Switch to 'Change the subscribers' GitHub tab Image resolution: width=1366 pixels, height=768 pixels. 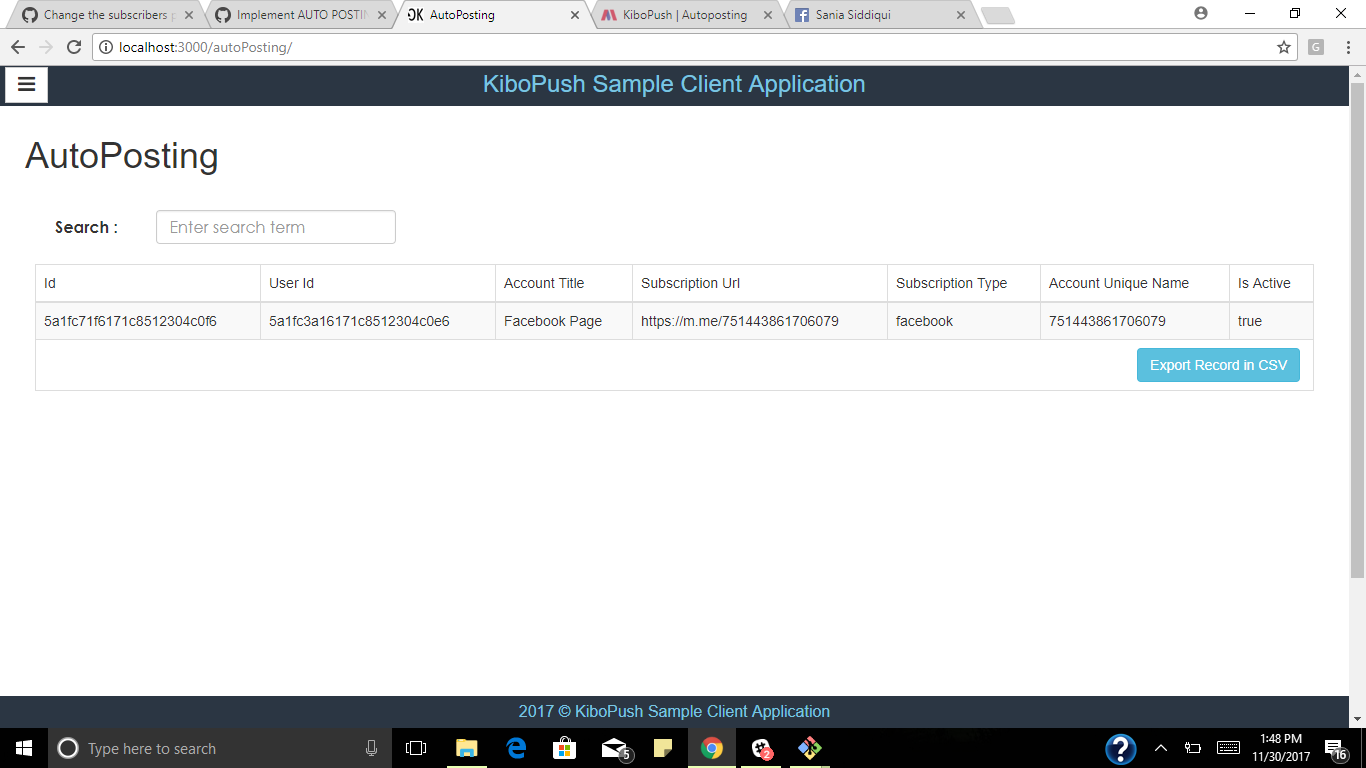coord(107,15)
